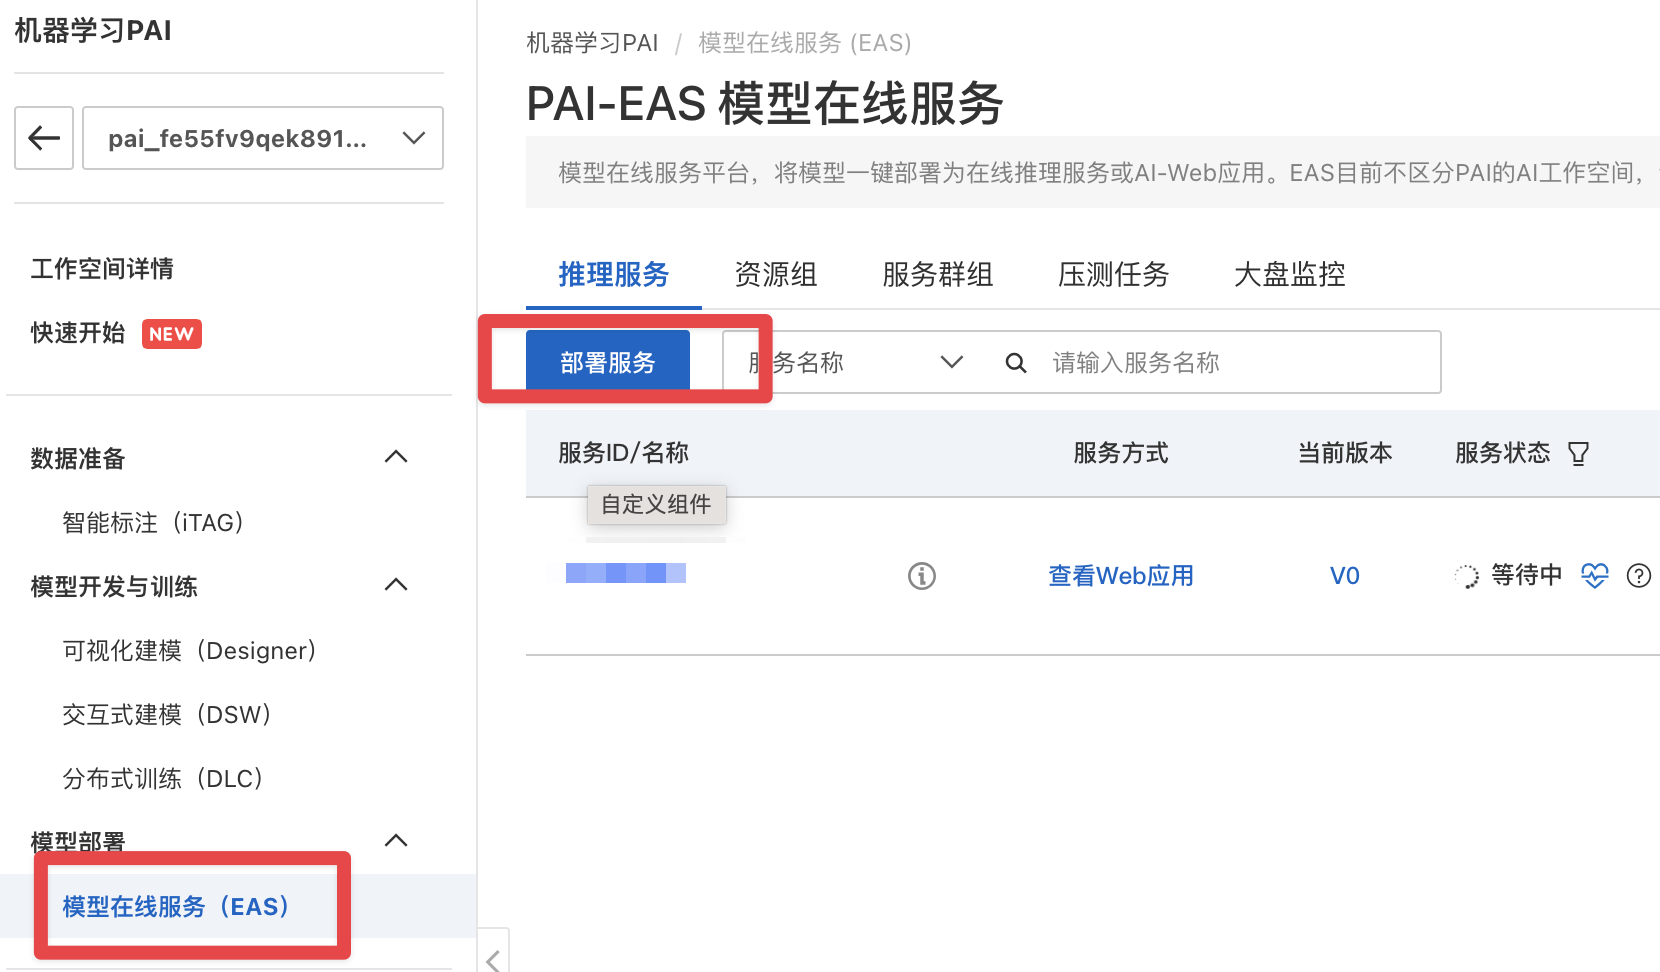Switch to the 大盘监控 tab

(x=1290, y=275)
